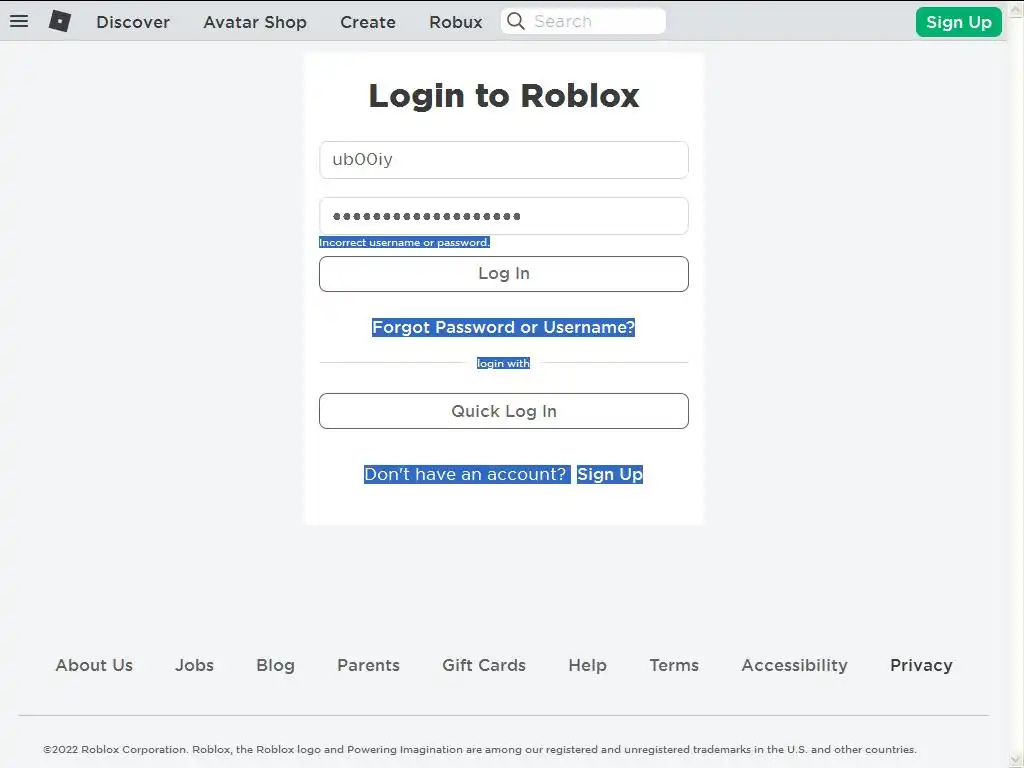Open the hamburger navigation menu
The width and height of the screenshot is (1024, 768).
pyautogui.click(x=19, y=21)
